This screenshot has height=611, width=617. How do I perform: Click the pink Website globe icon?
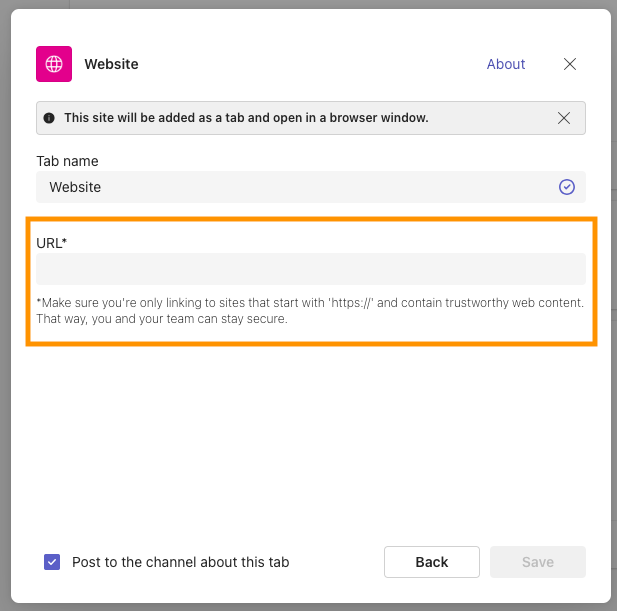pyautogui.click(x=54, y=64)
